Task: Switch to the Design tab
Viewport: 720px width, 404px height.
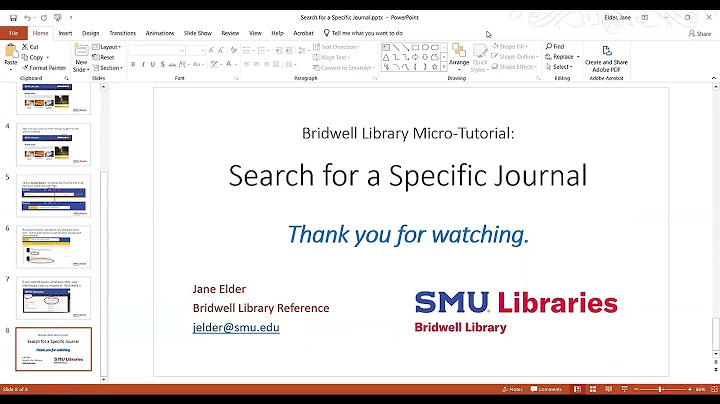Action: (x=90, y=33)
